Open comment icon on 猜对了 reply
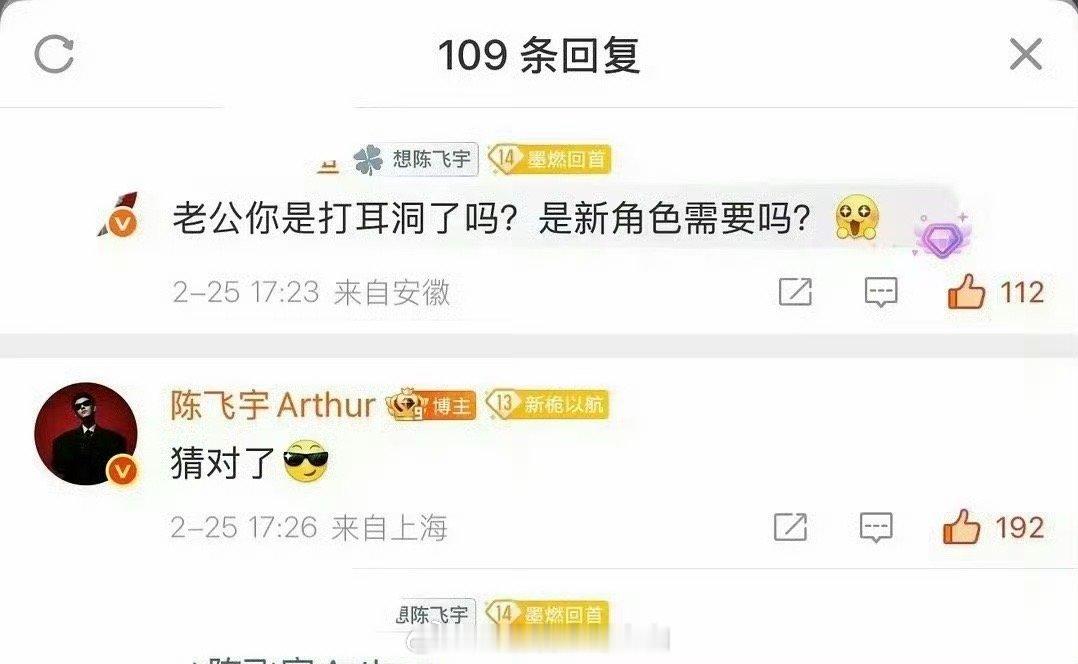 876,527
